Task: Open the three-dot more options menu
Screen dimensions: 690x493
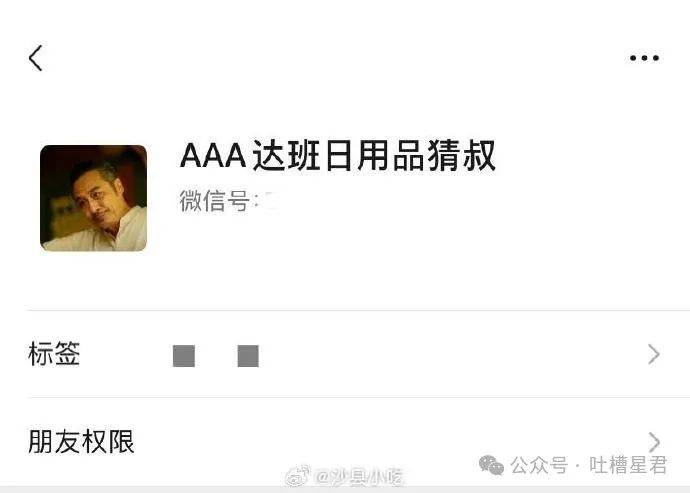Action: click(644, 58)
